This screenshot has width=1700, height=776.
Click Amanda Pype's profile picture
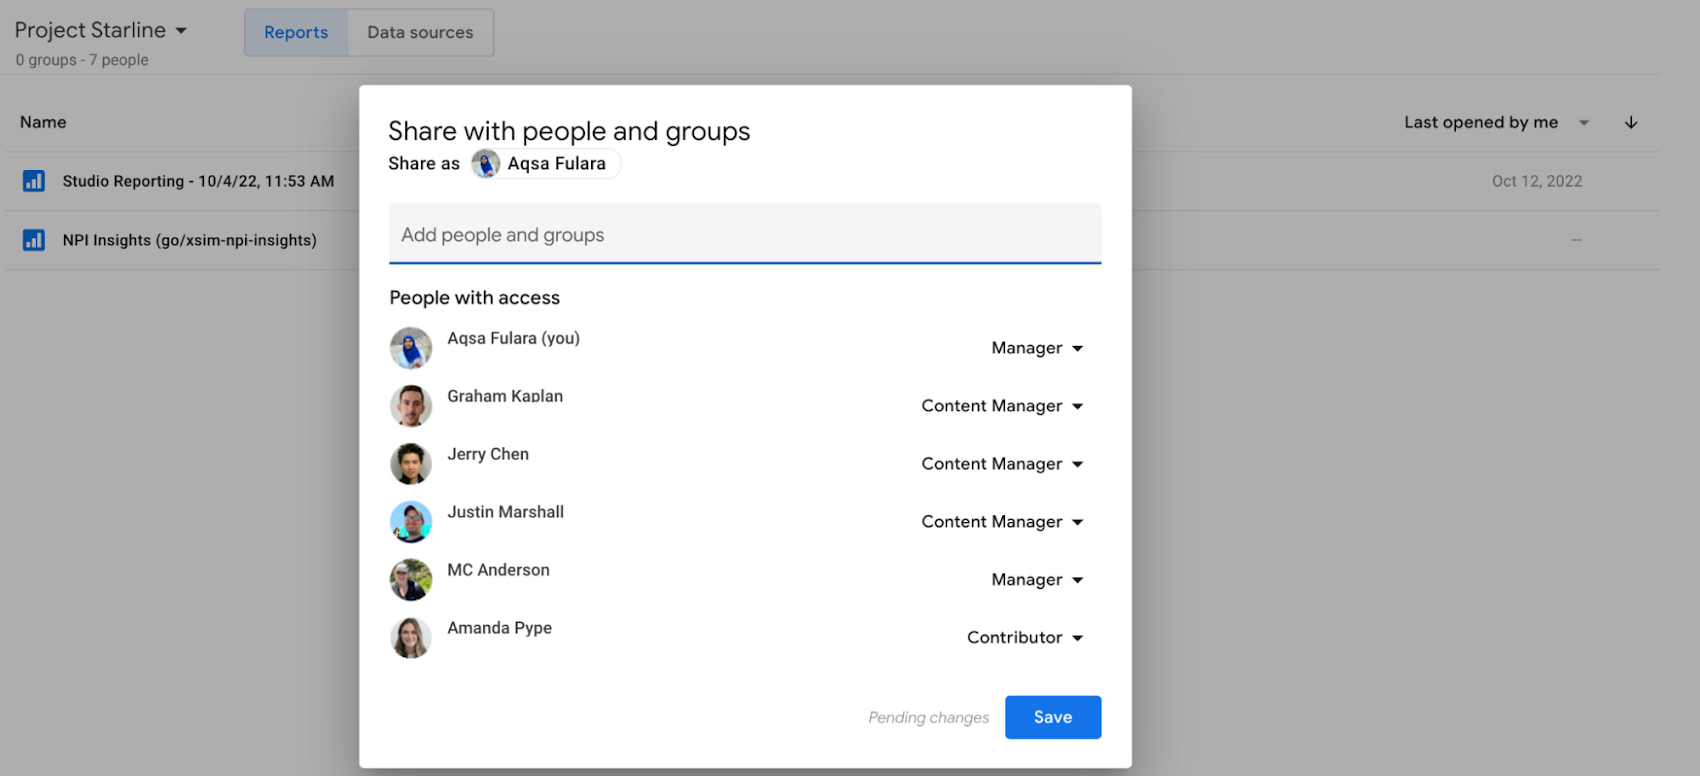click(410, 638)
